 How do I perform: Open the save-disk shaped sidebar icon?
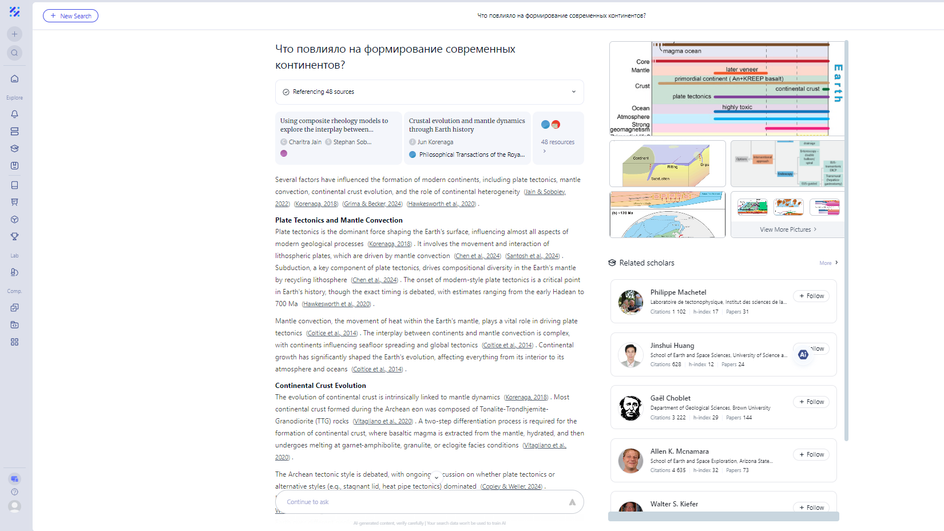[x=14, y=166]
